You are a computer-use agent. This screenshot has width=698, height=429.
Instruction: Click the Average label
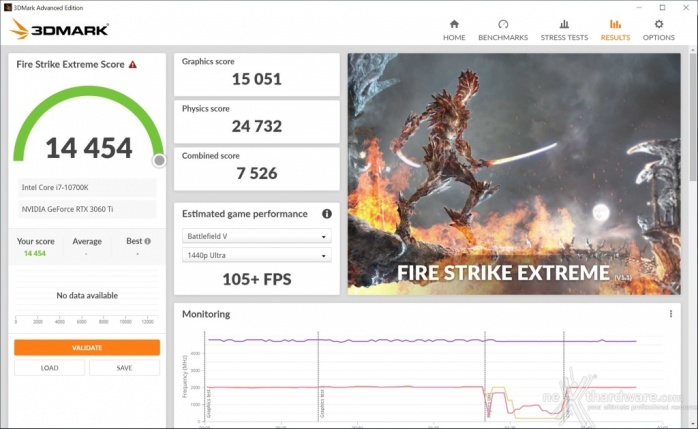pos(87,241)
